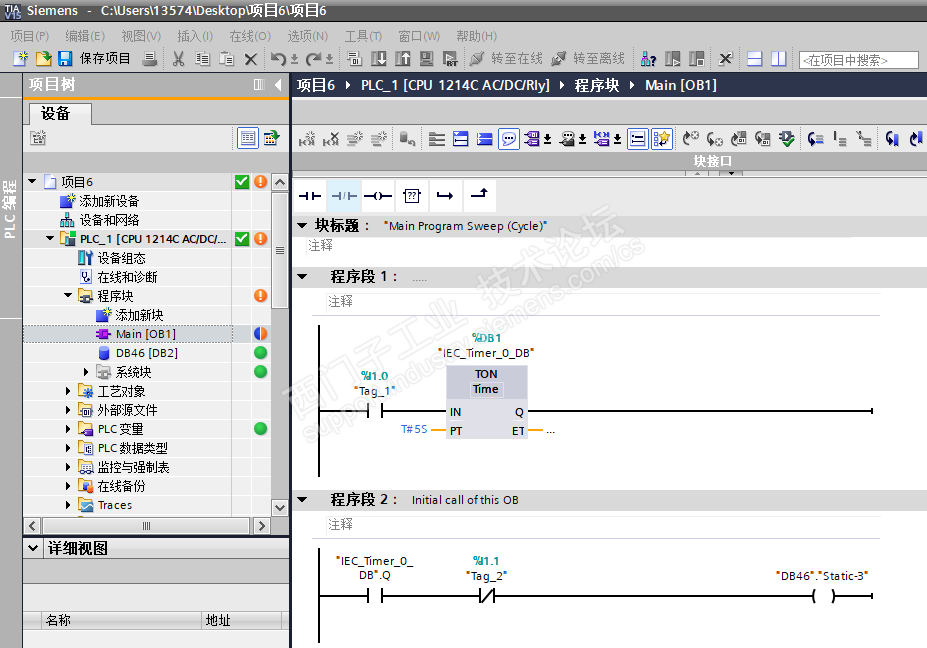927x648 pixels.
Task: Click the cut scissors icon
Action: (178, 59)
